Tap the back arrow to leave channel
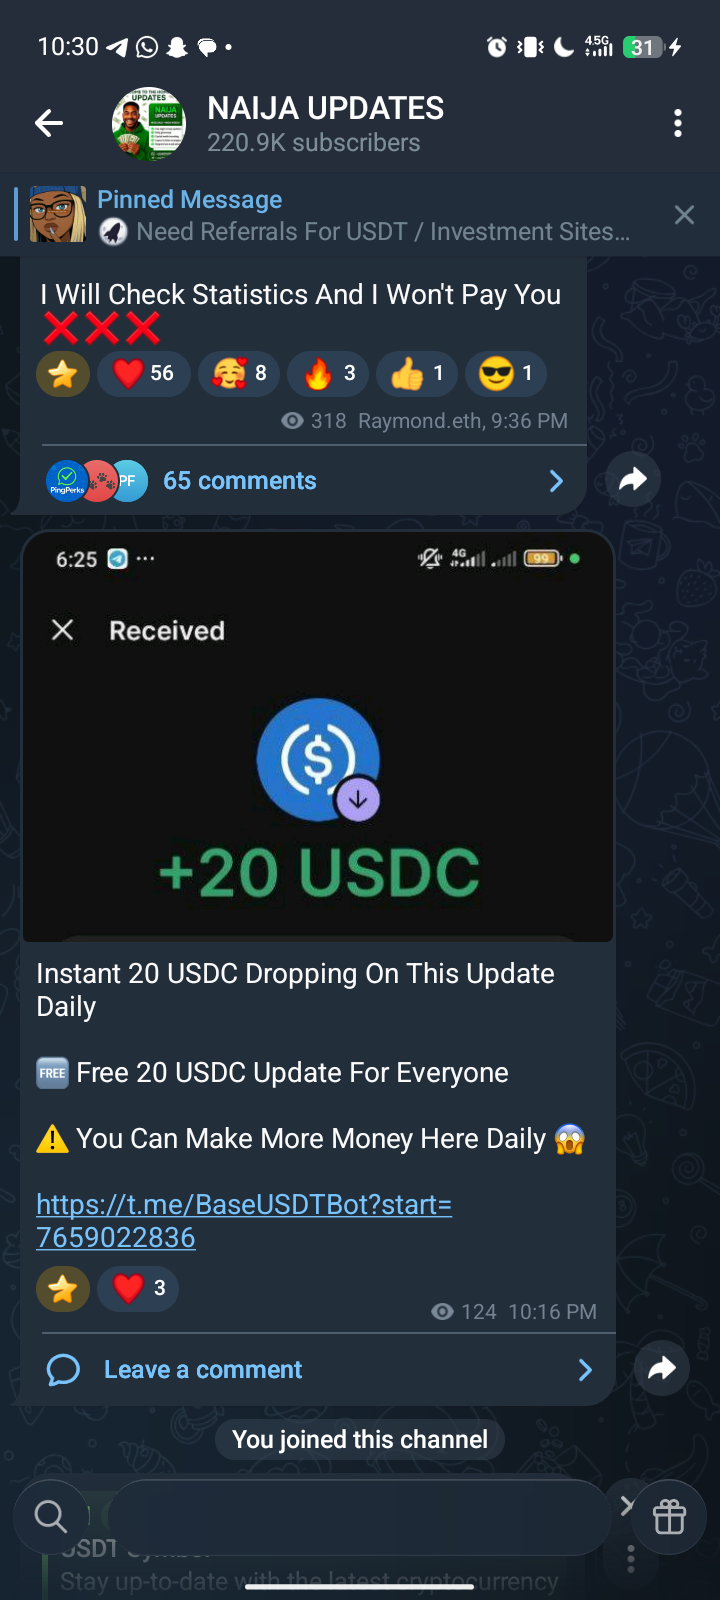The image size is (720, 1600). 49,123
